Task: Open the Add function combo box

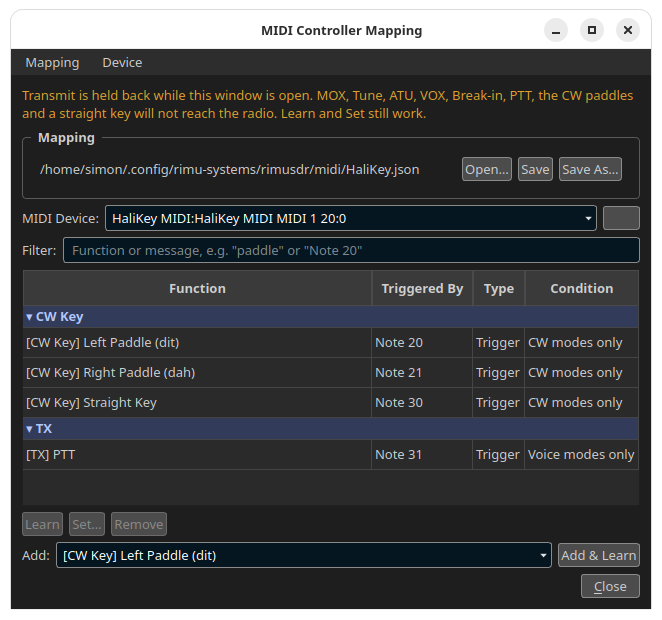Action: [304, 555]
